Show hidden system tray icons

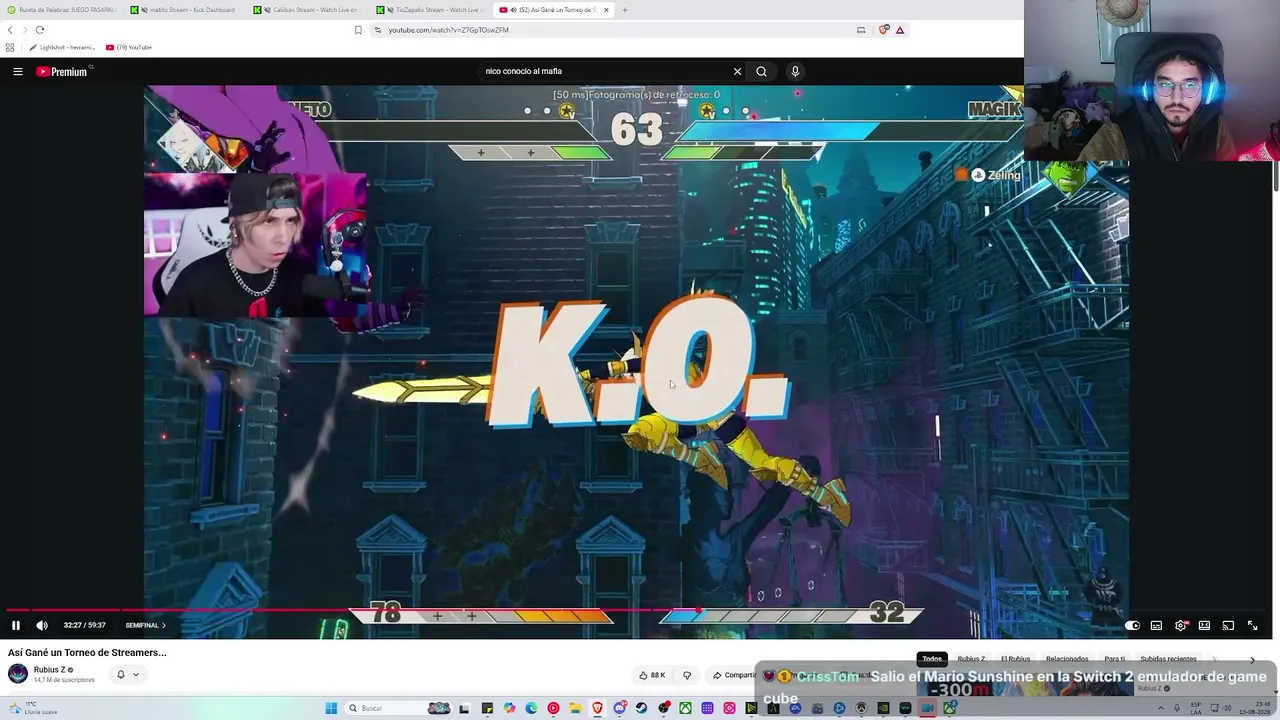pos(1161,708)
